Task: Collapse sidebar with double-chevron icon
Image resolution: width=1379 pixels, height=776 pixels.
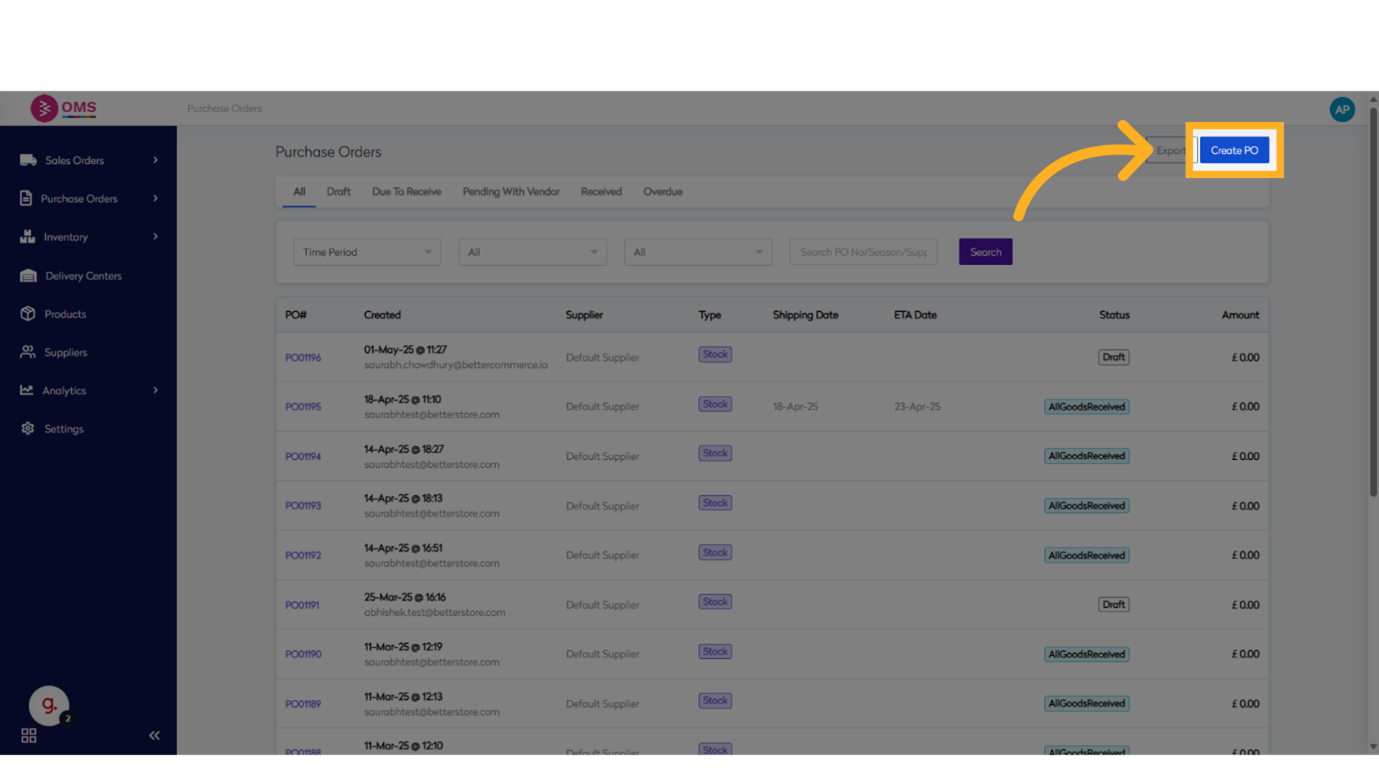Action: pyautogui.click(x=154, y=735)
